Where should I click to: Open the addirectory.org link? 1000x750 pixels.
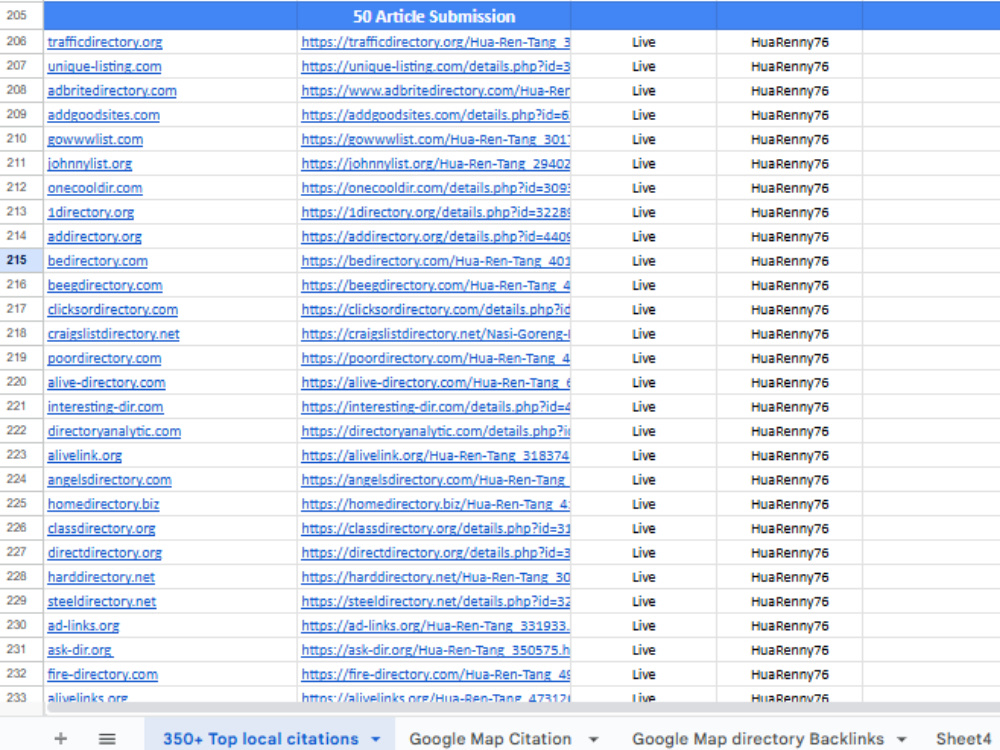pyautogui.click(x=94, y=236)
